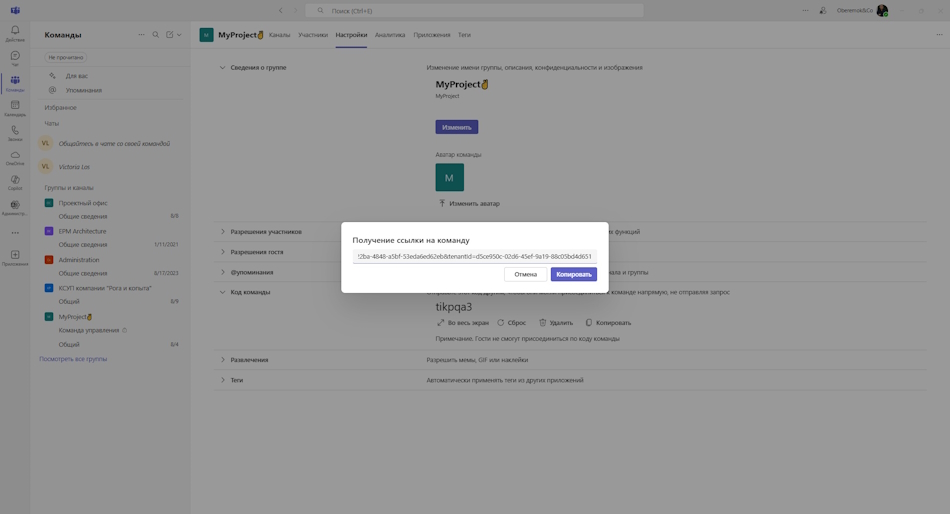Image resolution: width=950 pixels, height=514 pixels.
Task: Go back with the navigation arrow
Action: point(281,10)
